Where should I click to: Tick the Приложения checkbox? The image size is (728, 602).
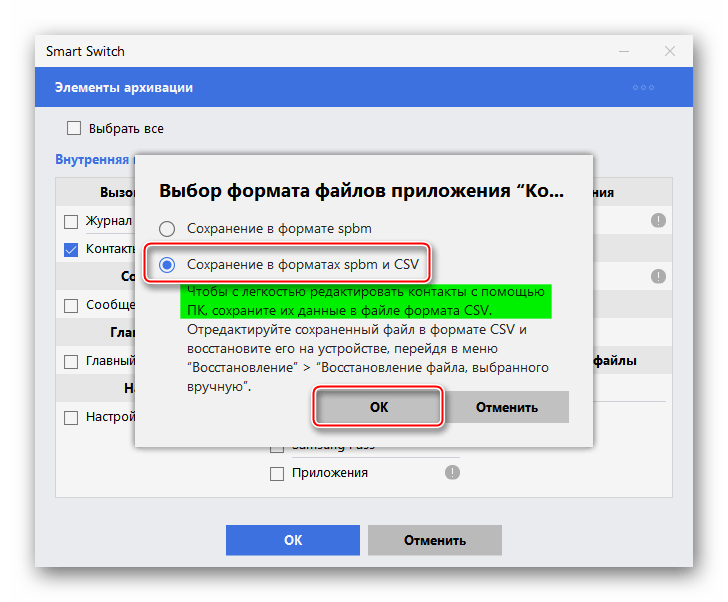click(277, 474)
